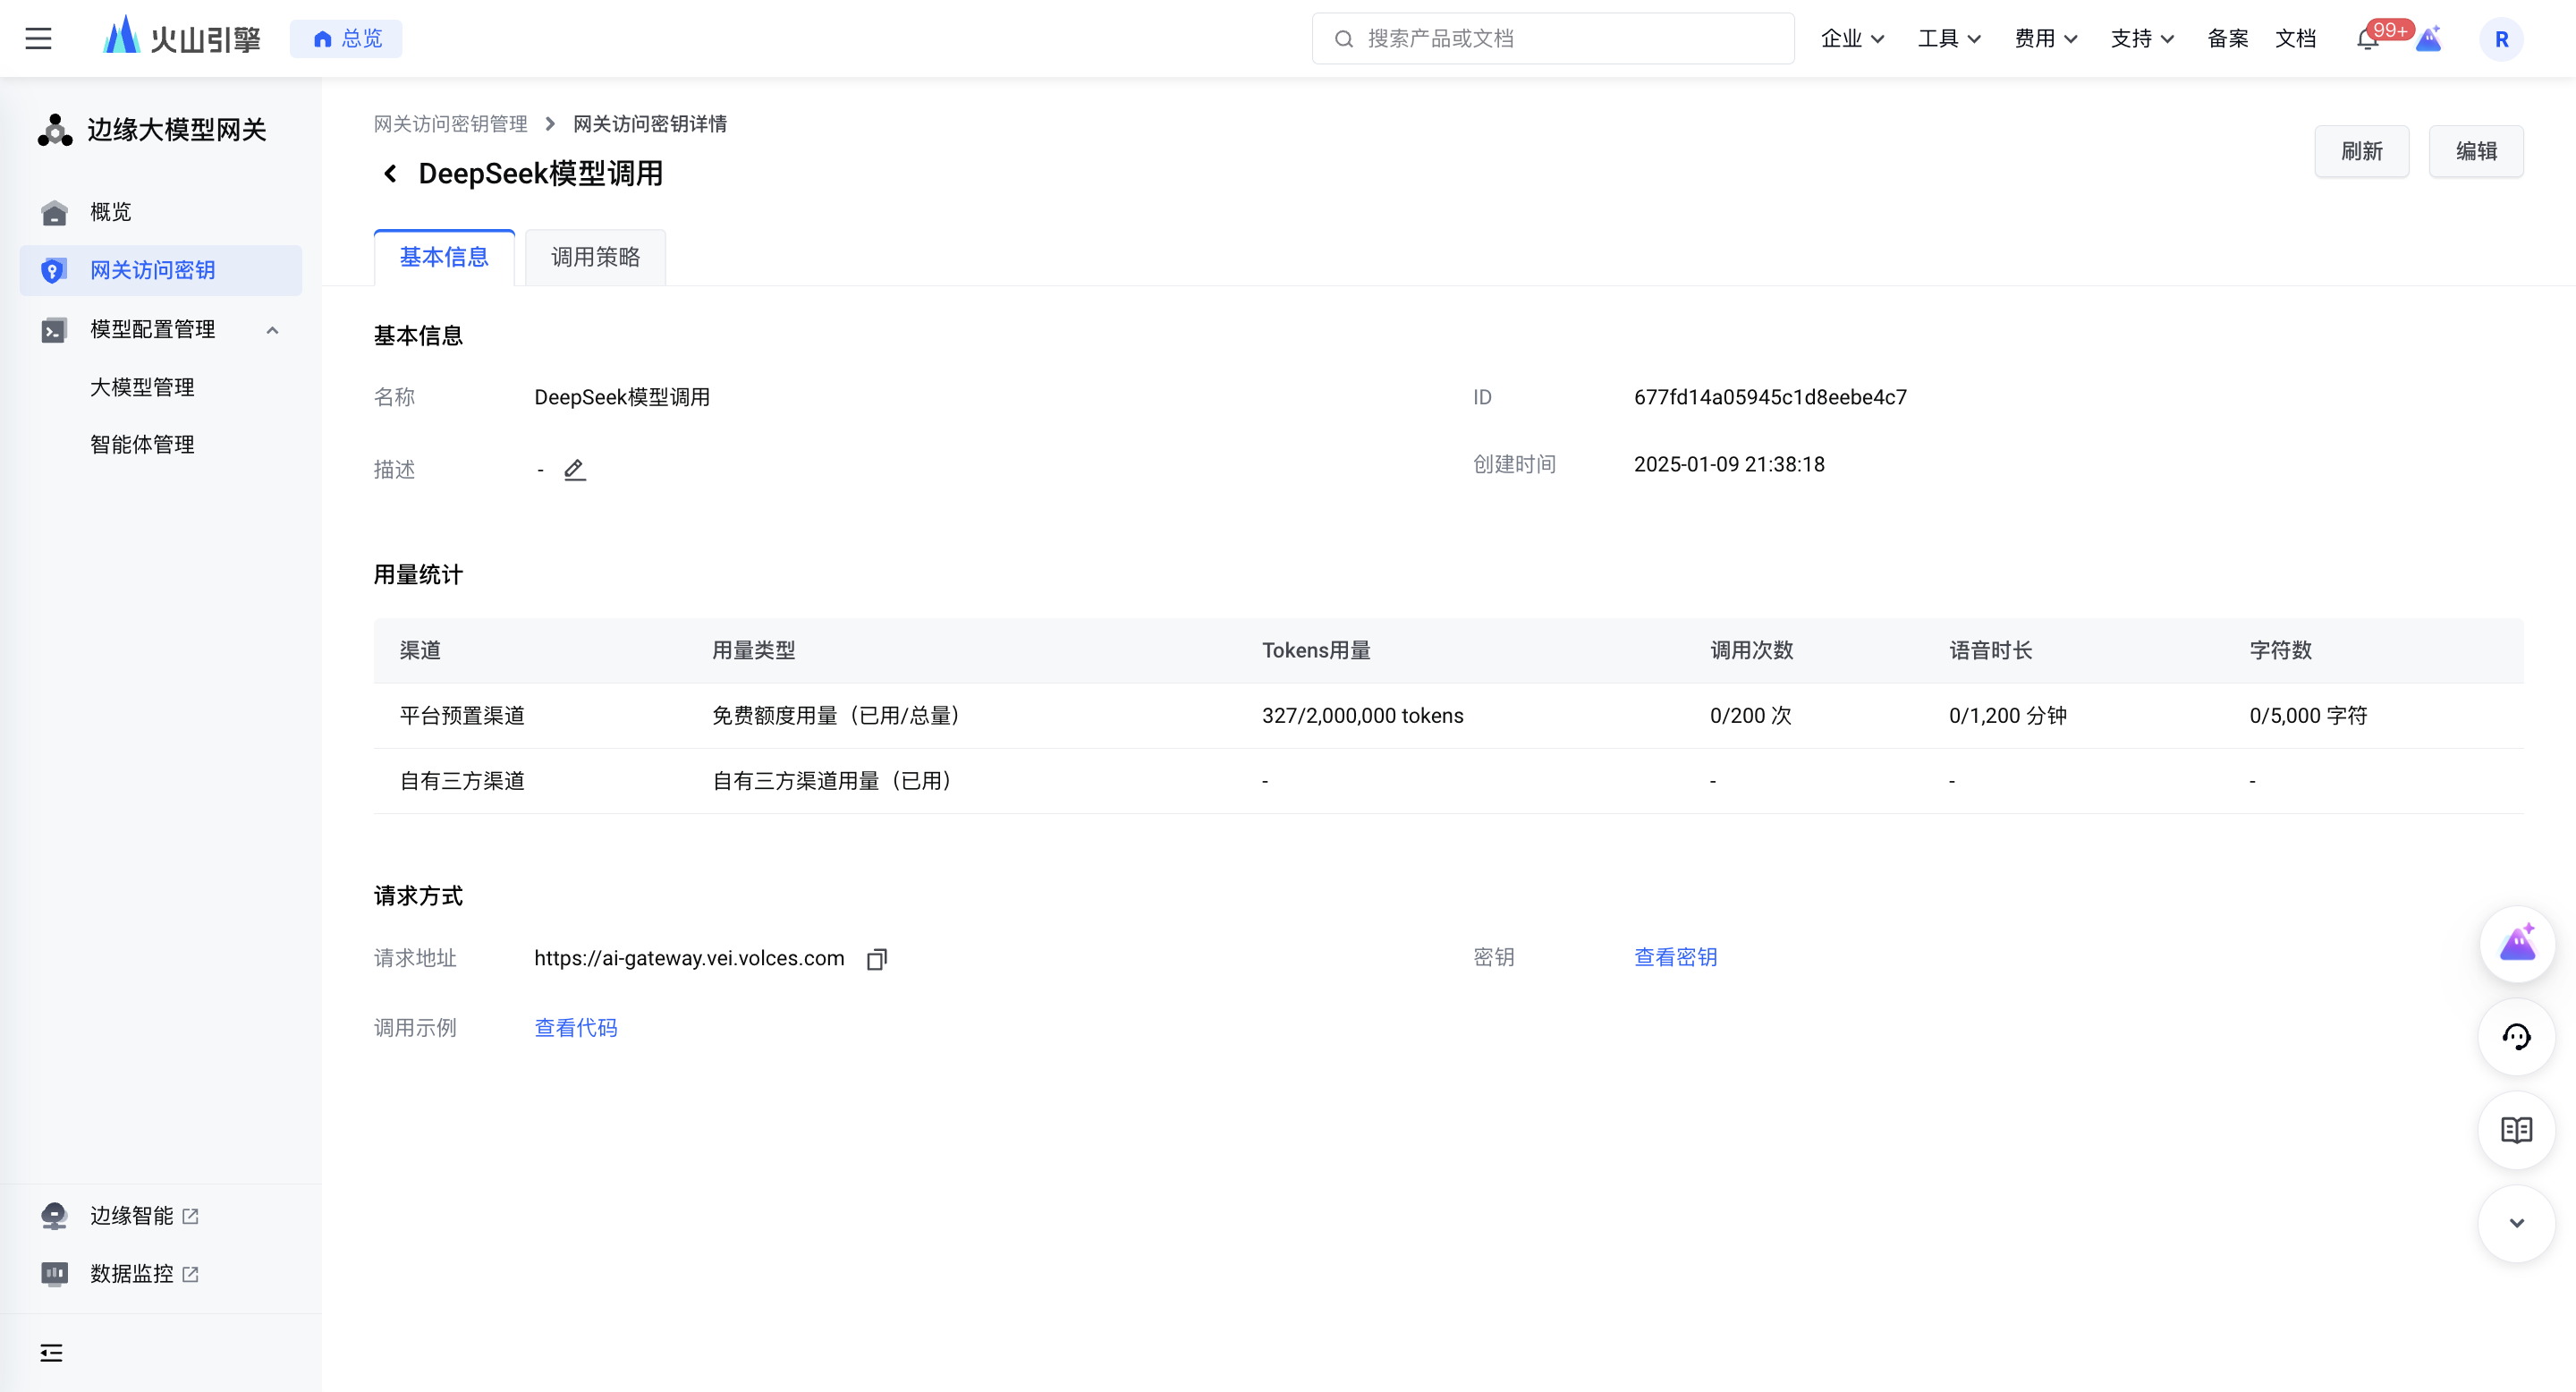Open the customer service headset button
Image resolution: width=2576 pixels, height=1392 pixels.
point(2516,1037)
